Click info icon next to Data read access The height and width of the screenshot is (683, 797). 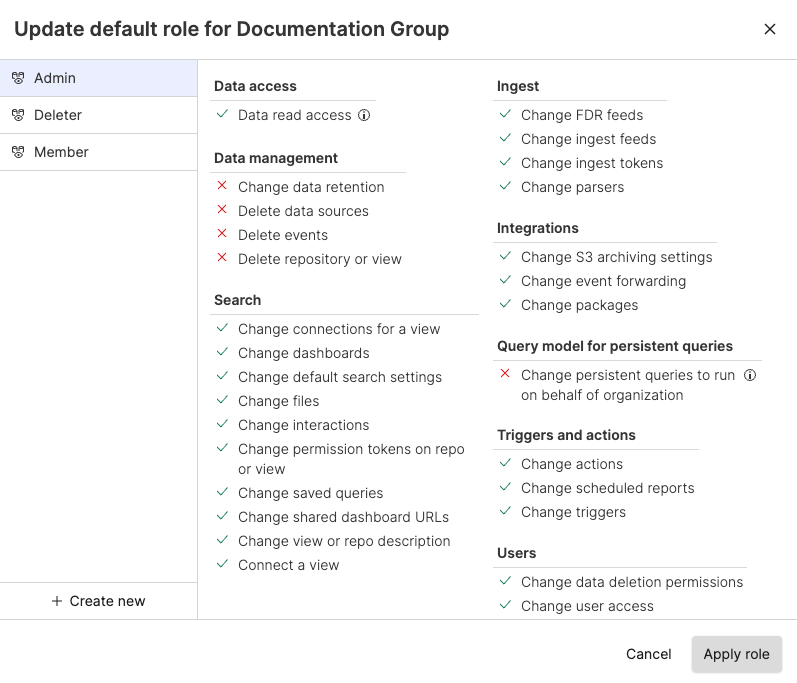click(x=364, y=115)
